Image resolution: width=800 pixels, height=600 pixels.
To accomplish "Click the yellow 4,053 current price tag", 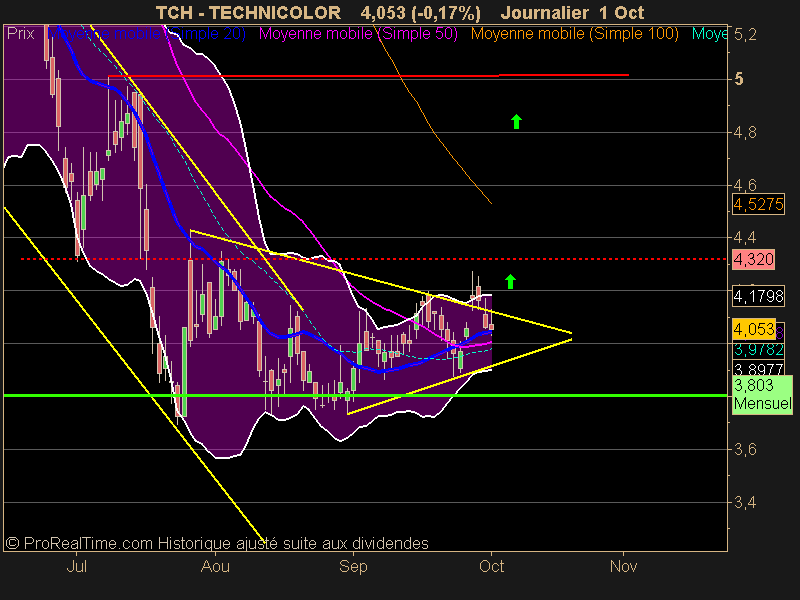I will click(754, 330).
